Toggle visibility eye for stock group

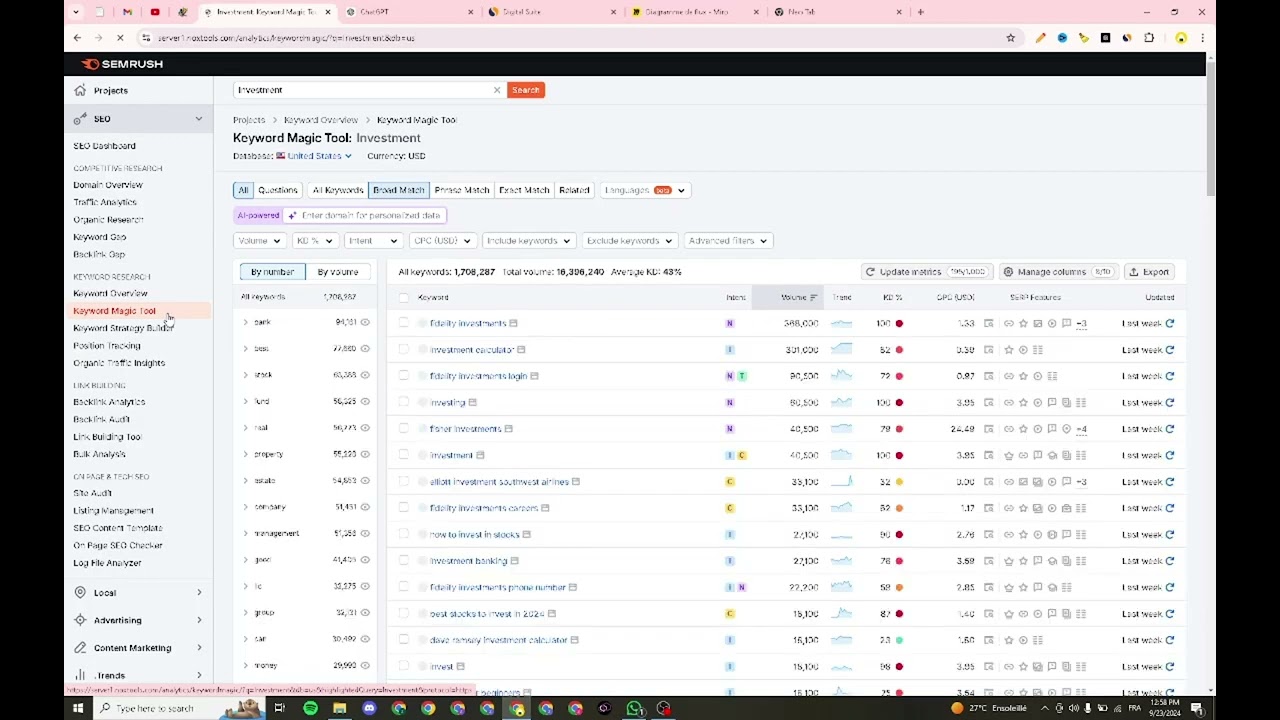point(365,375)
